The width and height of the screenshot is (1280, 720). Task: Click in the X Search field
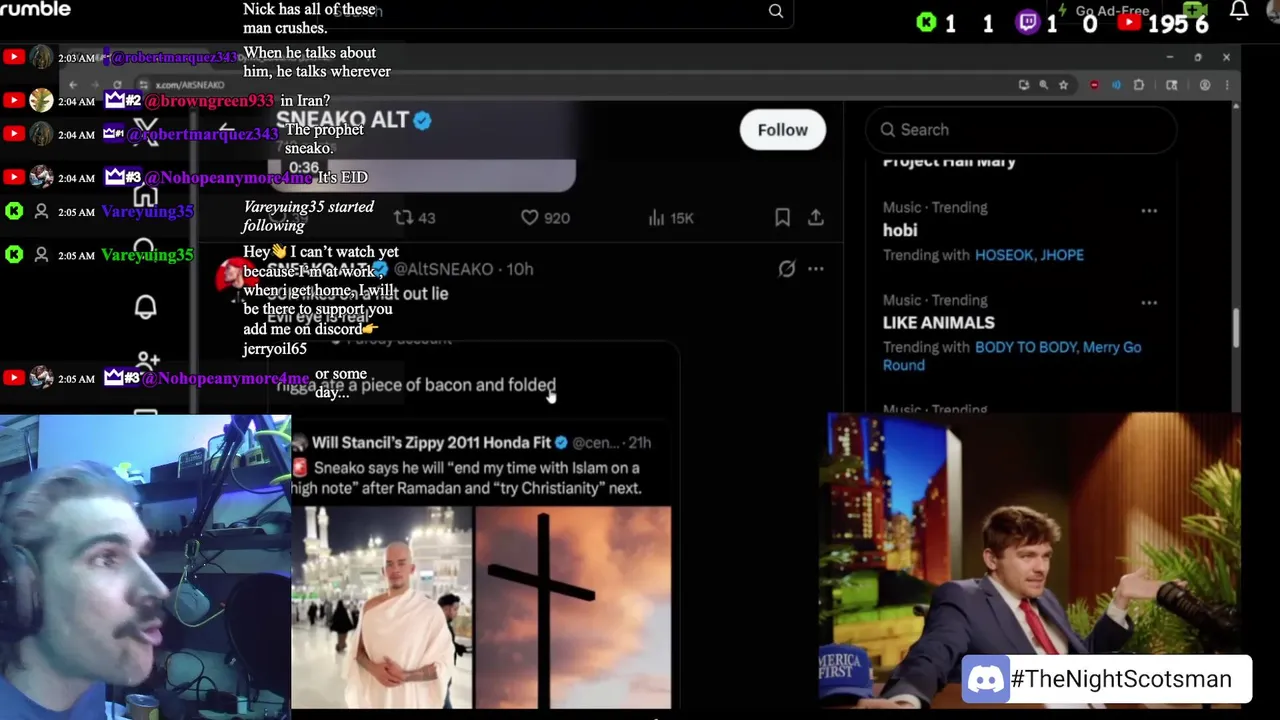(x=1021, y=130)
